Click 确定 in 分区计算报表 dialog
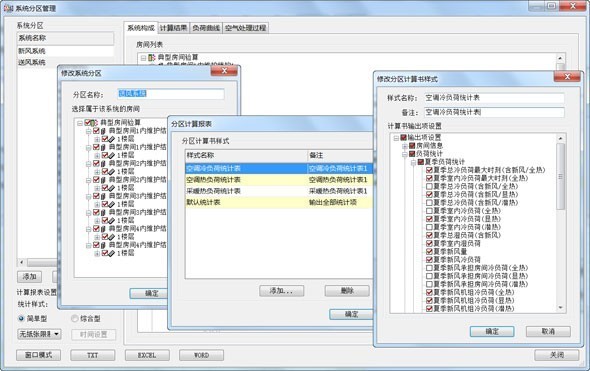Image resolution: width=590 pixels, height=371 pixels. point(351,314)
